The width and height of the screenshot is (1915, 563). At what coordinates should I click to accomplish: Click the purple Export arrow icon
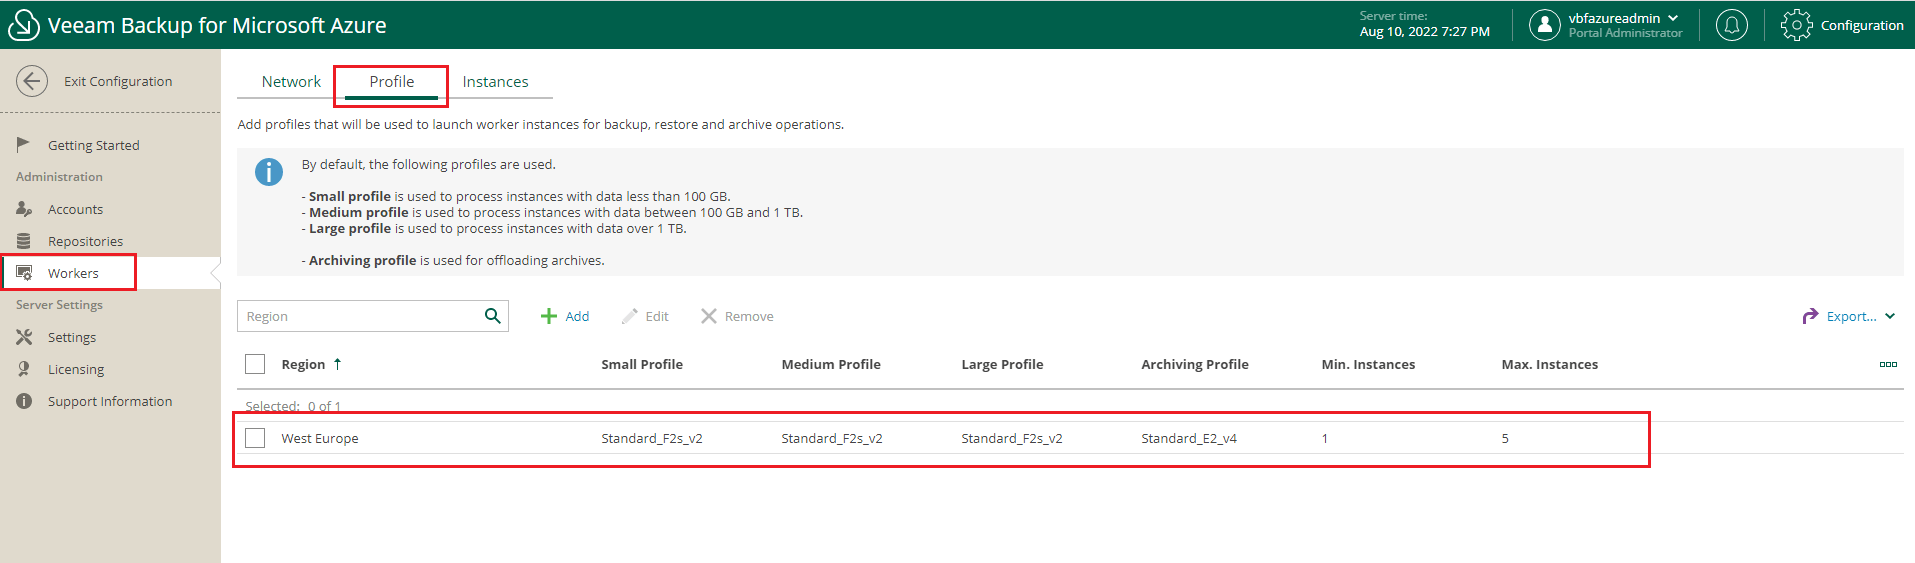pyautogui.click(x=1810, y=316)
